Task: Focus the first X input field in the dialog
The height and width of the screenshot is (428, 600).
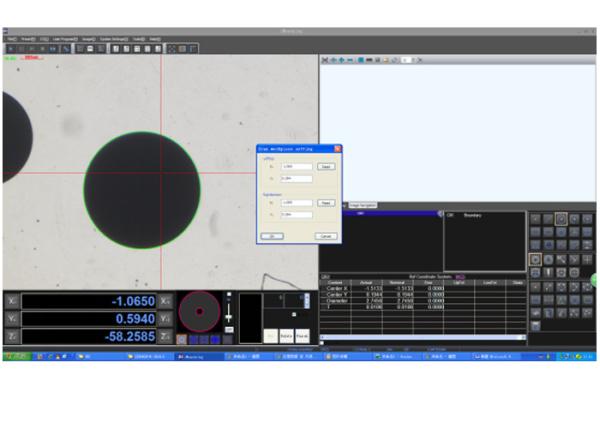Action: 297,167
